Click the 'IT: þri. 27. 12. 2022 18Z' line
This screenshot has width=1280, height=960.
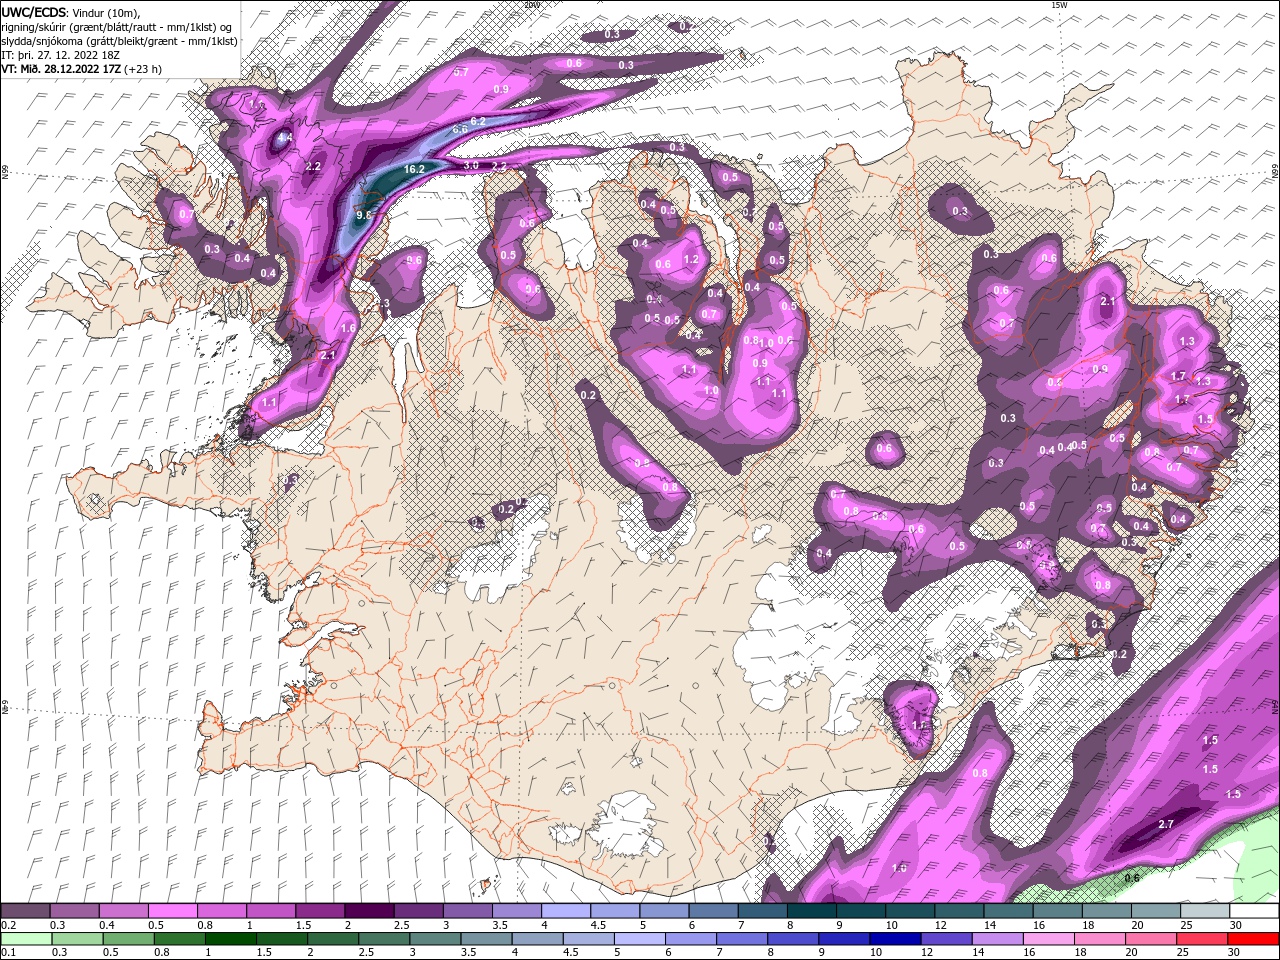point(60,55)
